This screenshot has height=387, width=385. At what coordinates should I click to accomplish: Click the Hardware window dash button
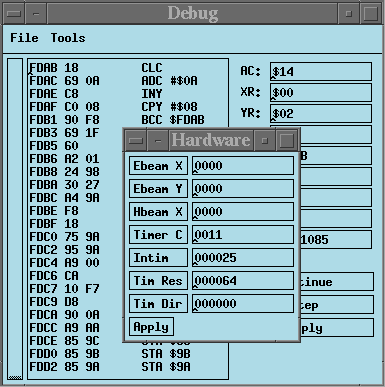pos(158,140)
